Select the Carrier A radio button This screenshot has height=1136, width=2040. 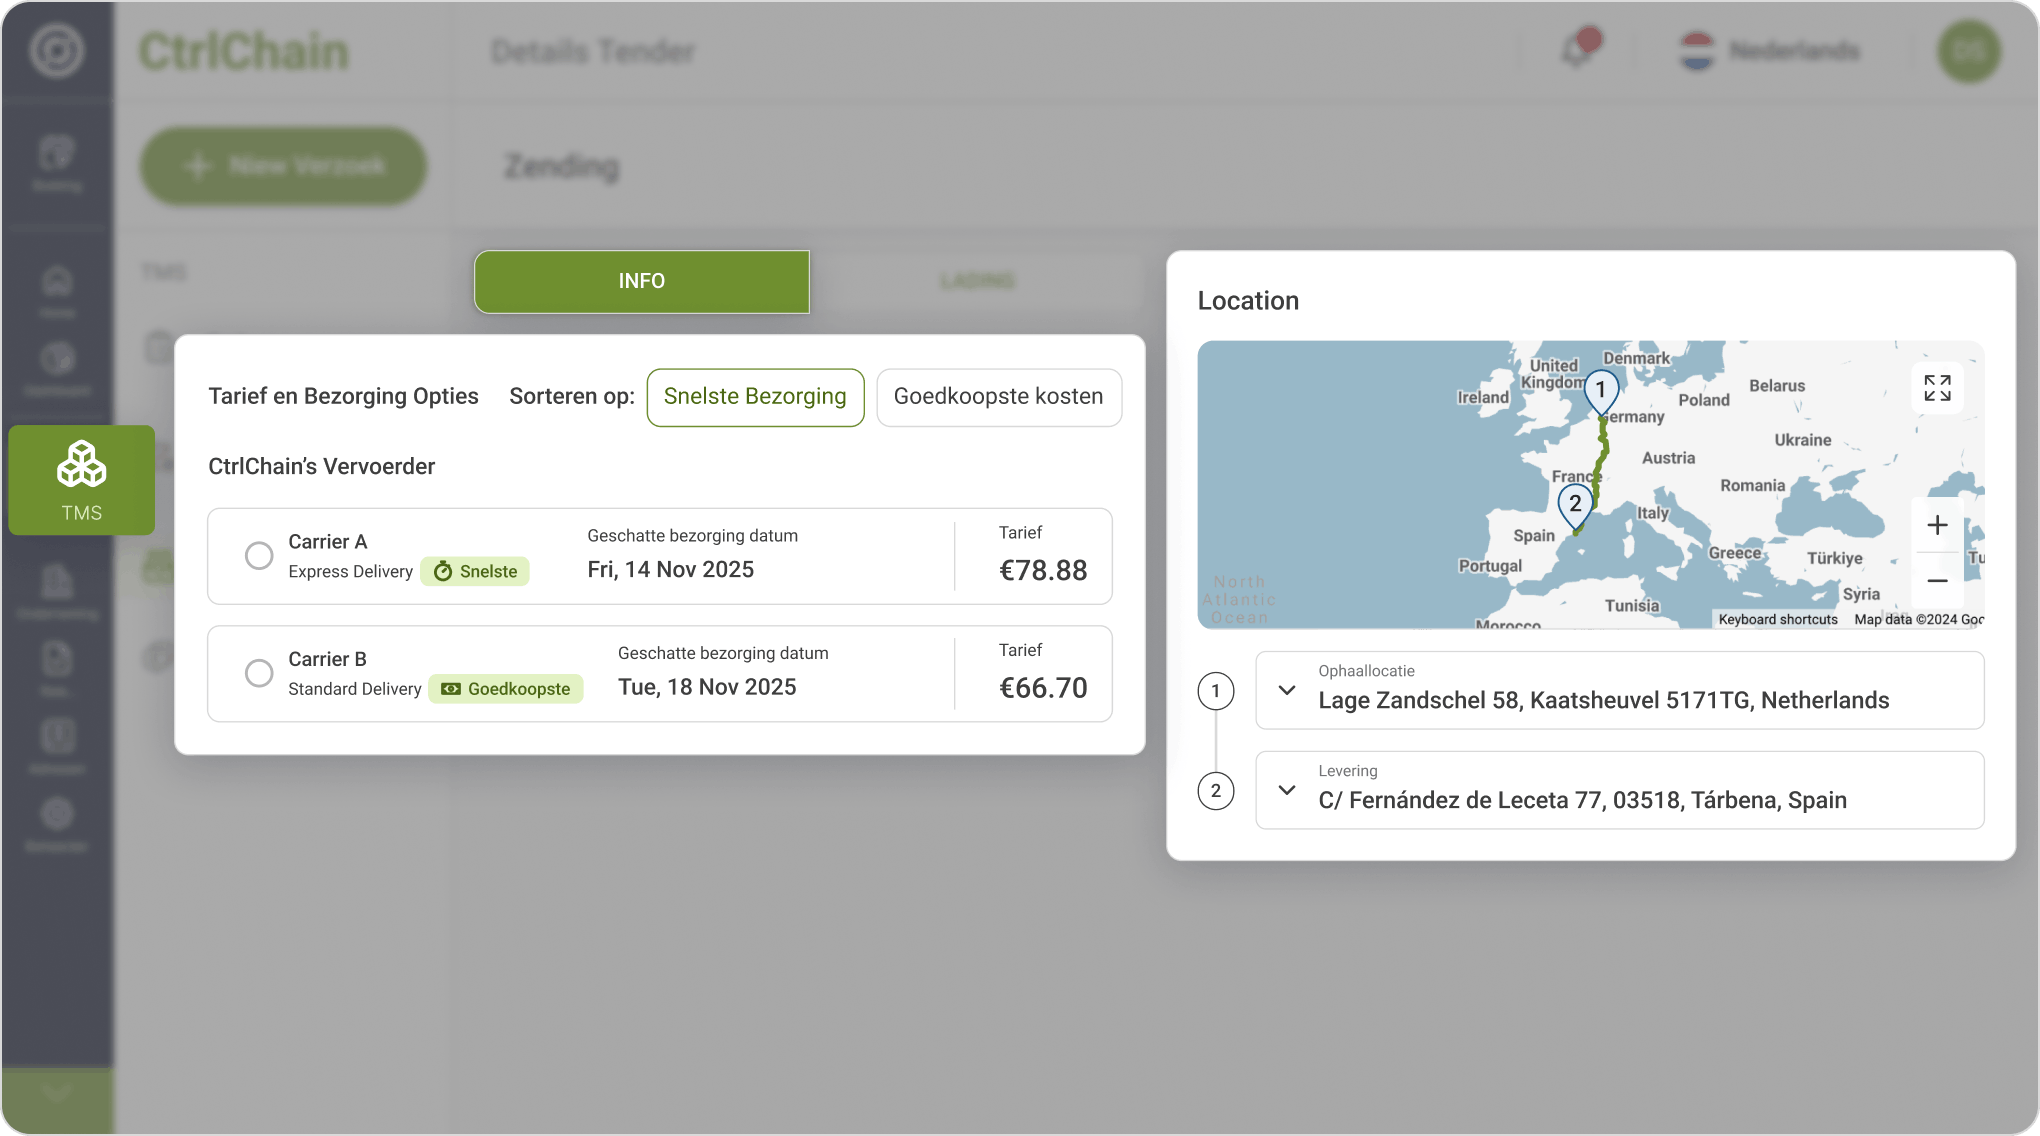point(259,556)
